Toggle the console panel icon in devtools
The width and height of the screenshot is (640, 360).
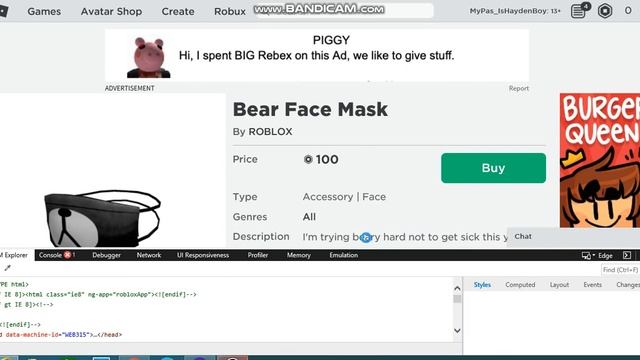tap(627, 255)
